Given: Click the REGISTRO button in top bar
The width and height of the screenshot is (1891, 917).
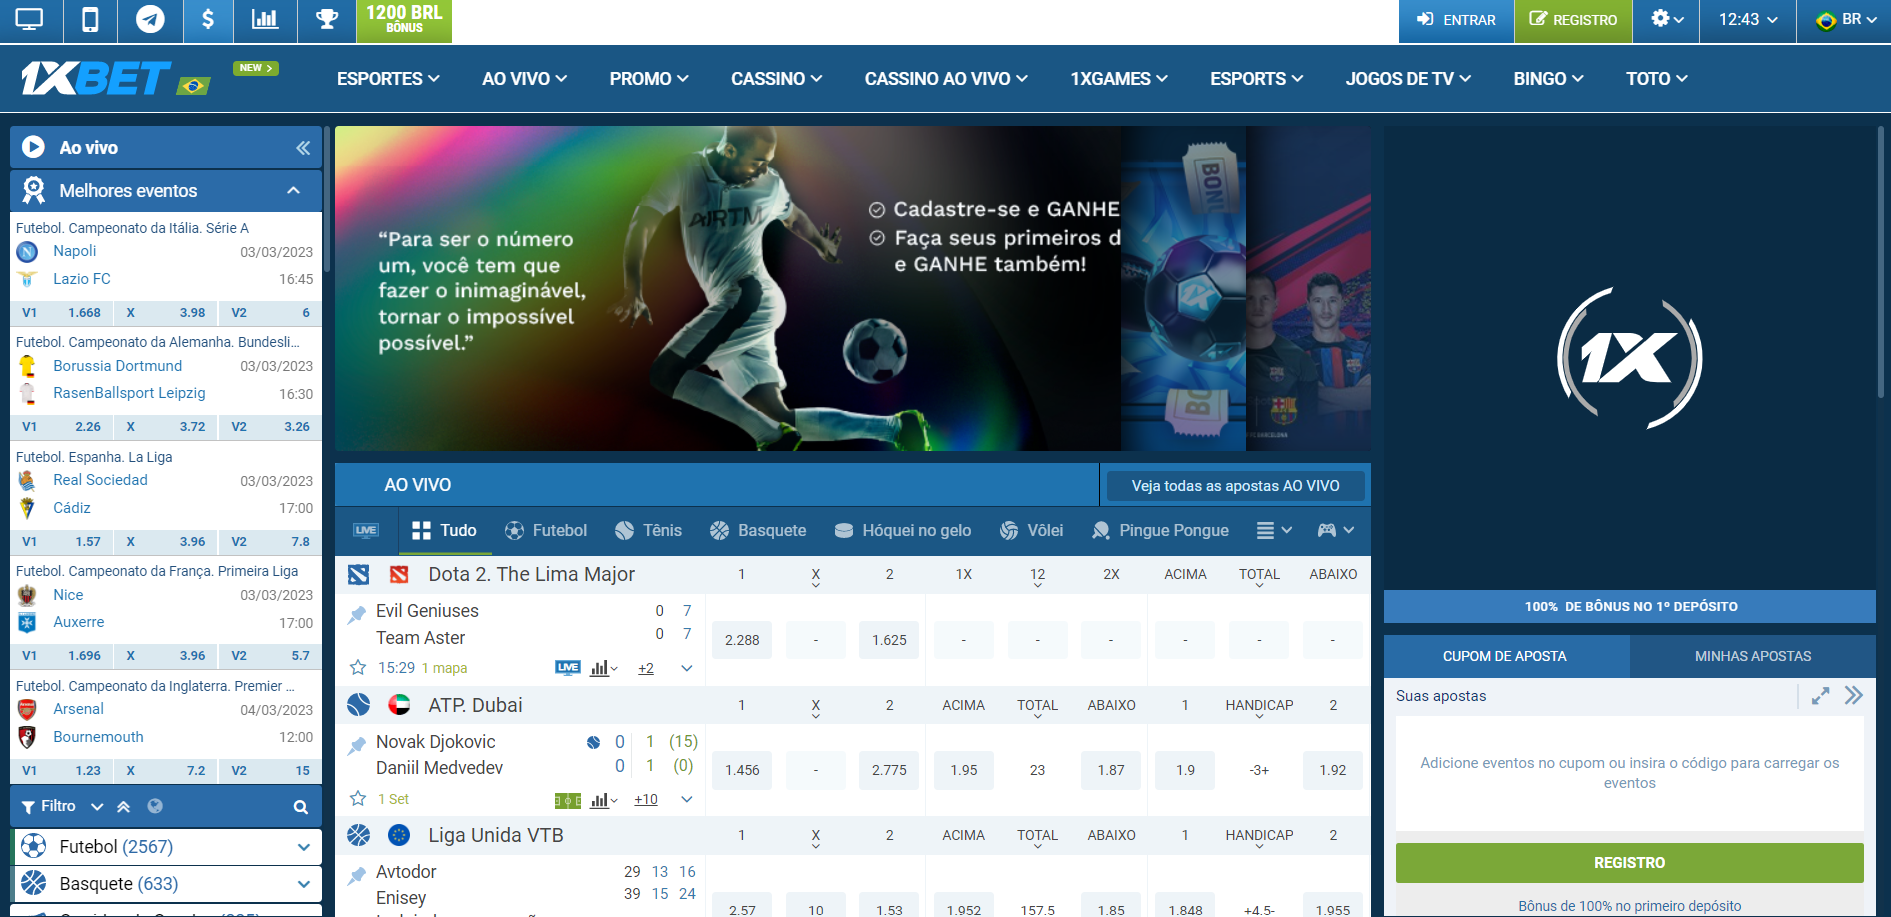Looking at the screenshot, I should 1573,20.
